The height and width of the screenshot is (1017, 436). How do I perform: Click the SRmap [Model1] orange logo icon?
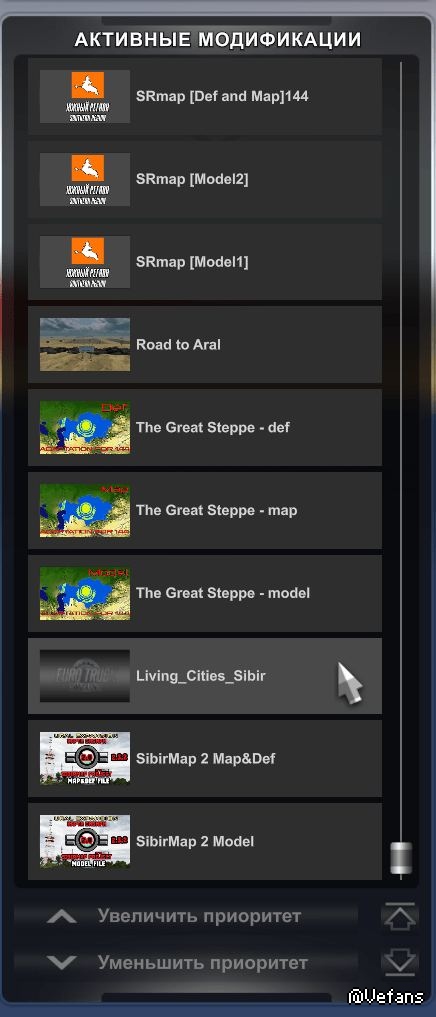88,250
